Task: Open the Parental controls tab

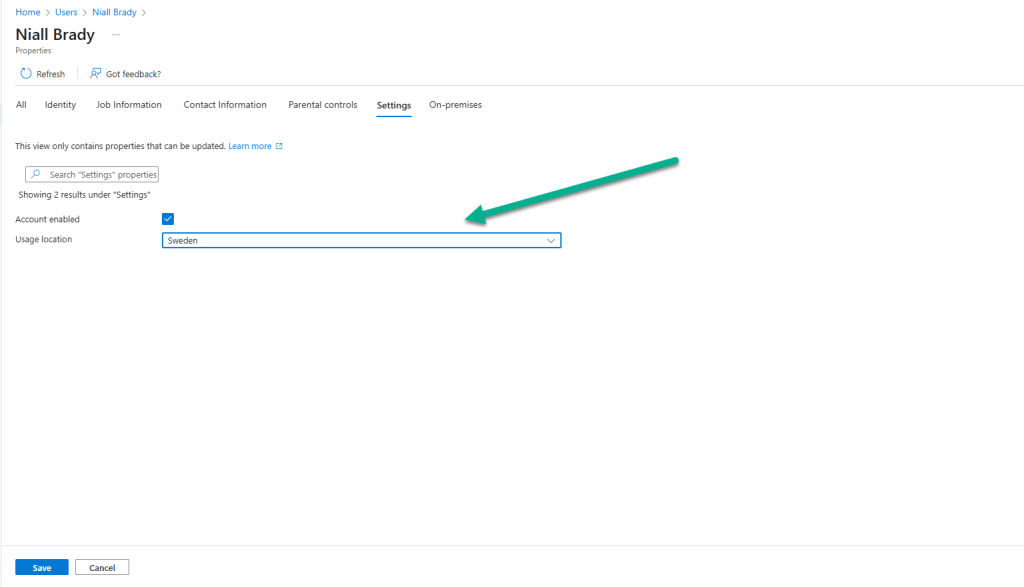Action: point(322,105)
